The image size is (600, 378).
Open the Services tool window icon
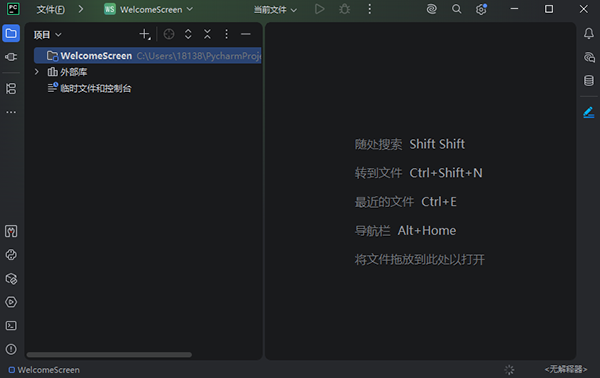click(x=11, y=302)
